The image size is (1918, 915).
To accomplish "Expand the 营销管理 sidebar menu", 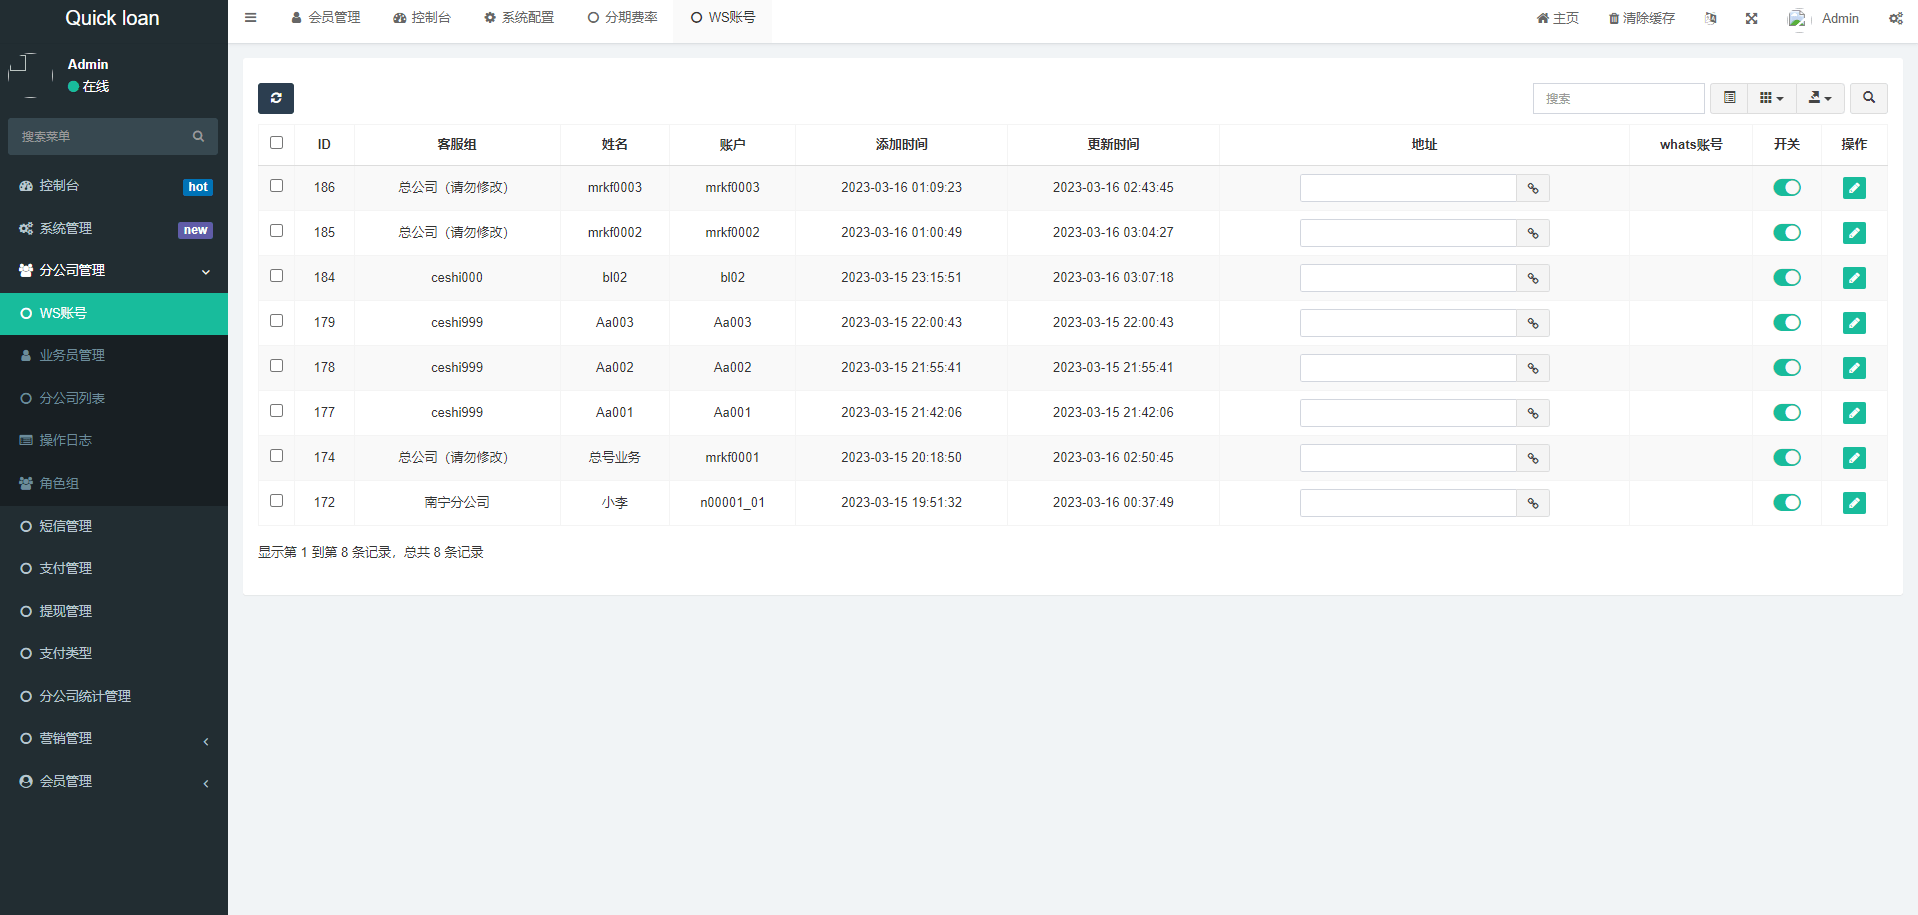I will [x=114, y=739].
